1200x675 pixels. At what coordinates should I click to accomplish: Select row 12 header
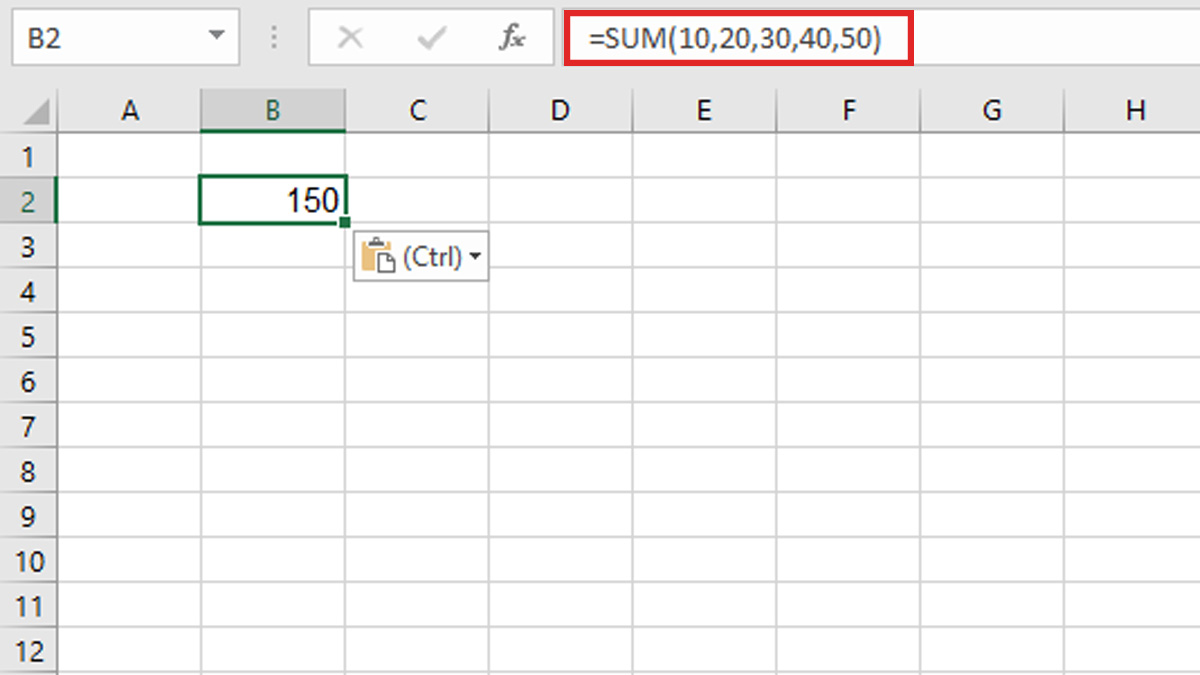pyautogui.click(x=28, y=651)
